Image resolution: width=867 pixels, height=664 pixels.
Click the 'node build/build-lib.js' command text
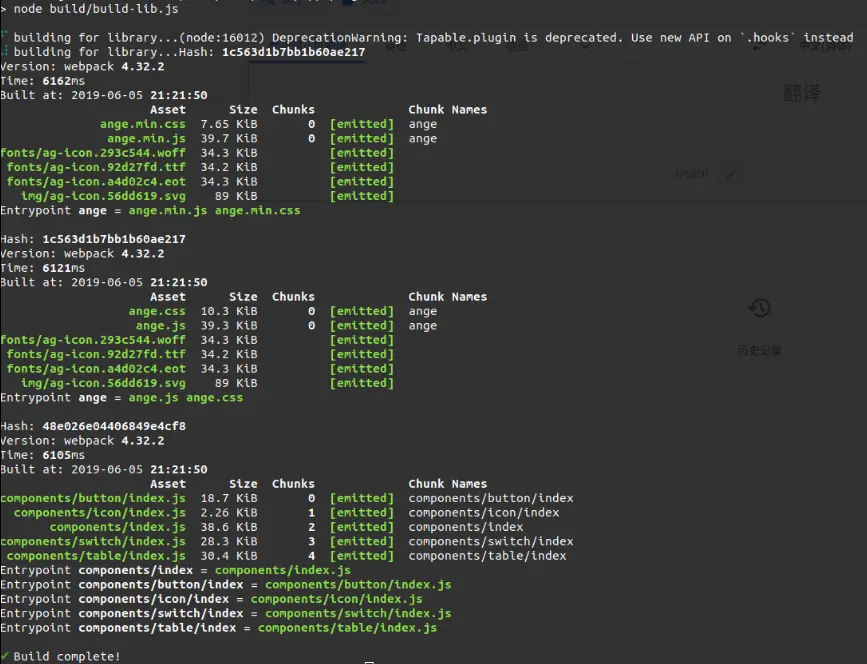pos(96,8)
